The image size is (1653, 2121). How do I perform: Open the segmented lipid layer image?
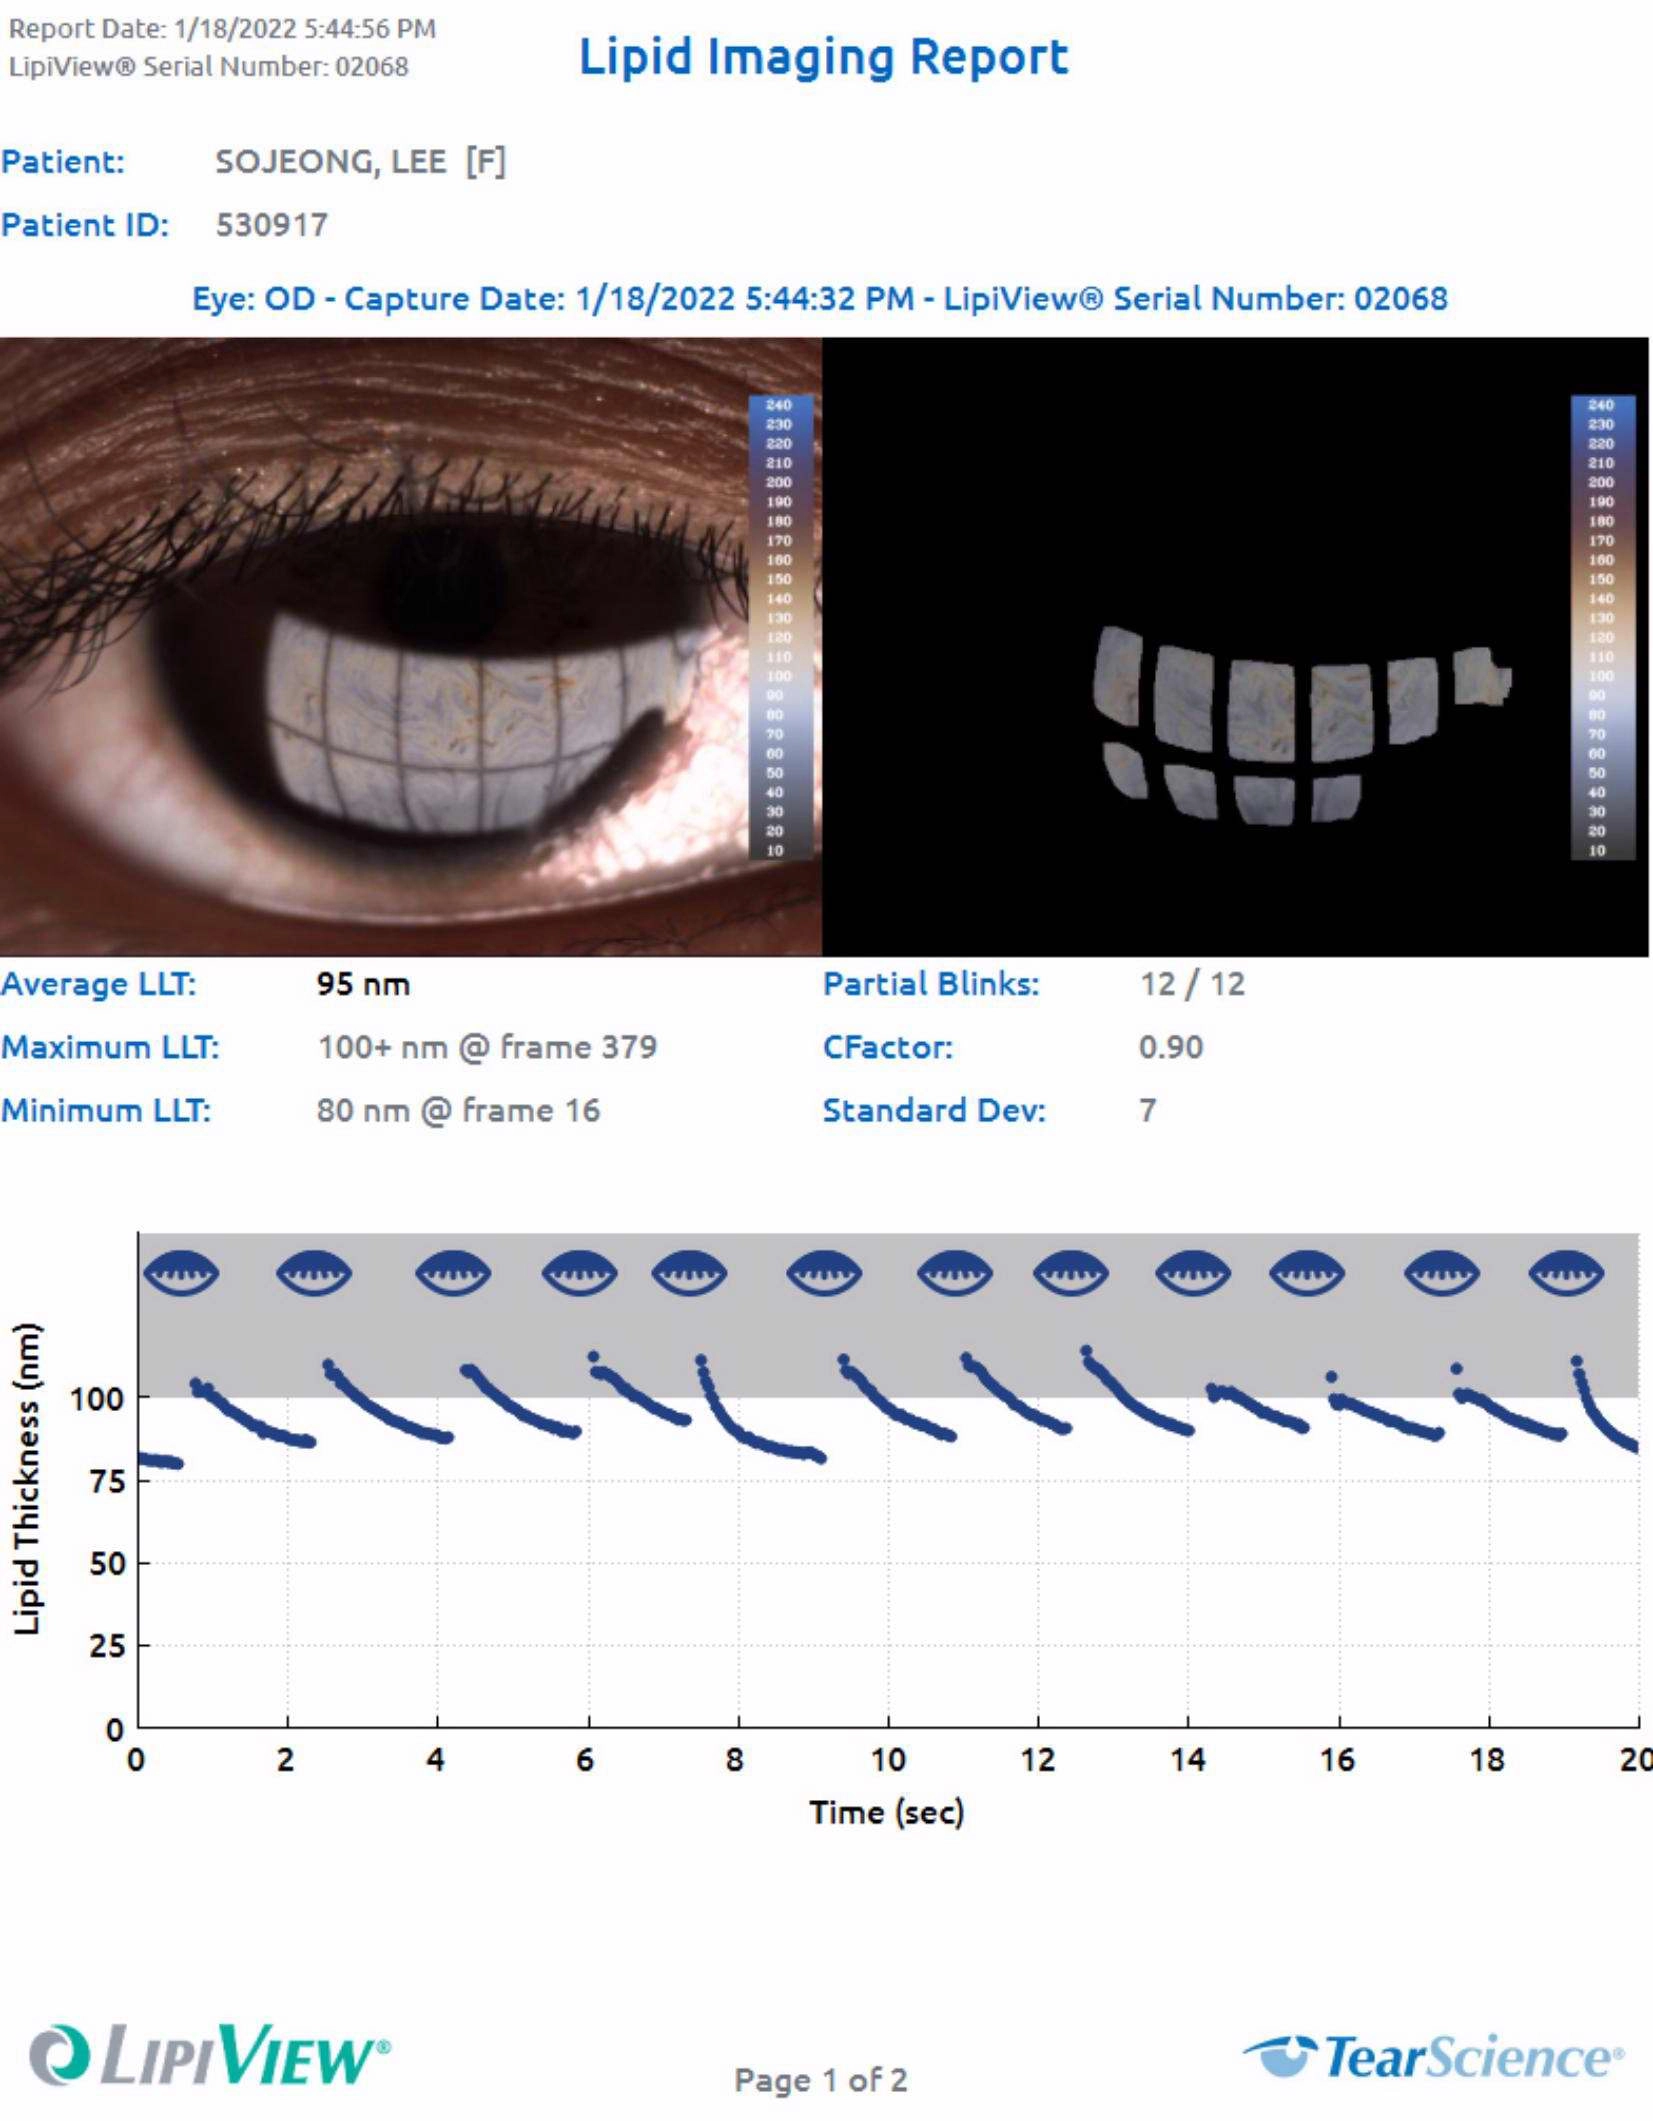[1235, 647]
